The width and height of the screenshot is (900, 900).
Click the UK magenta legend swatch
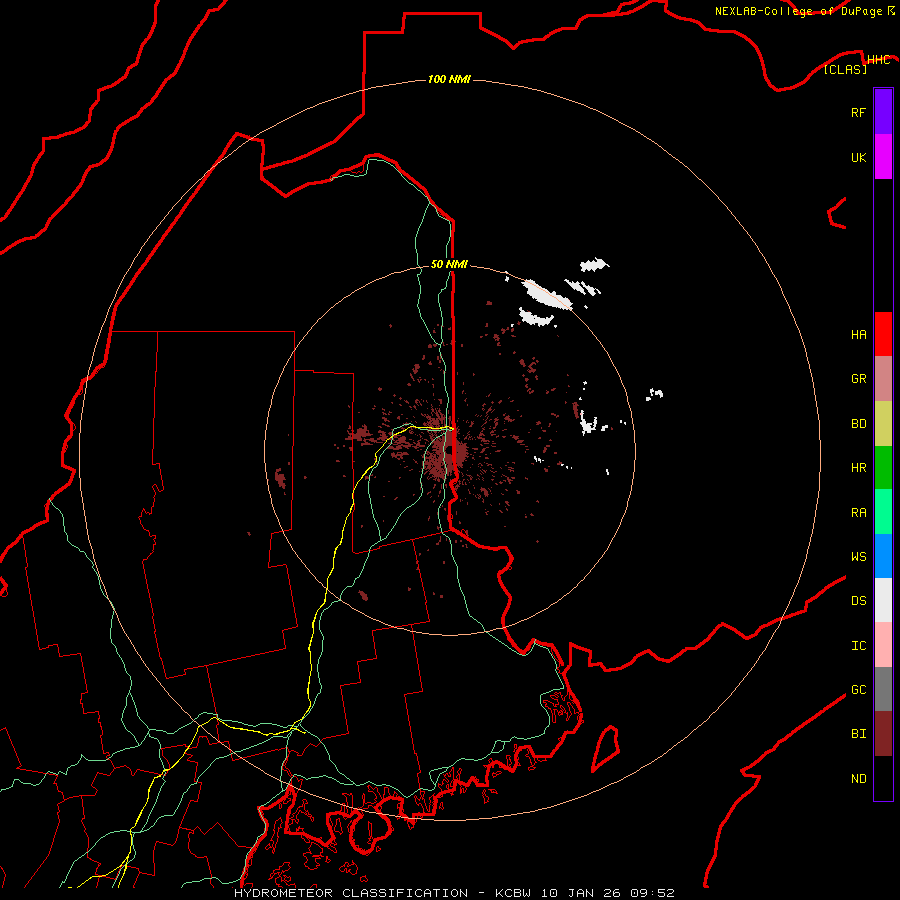[883, 157]
